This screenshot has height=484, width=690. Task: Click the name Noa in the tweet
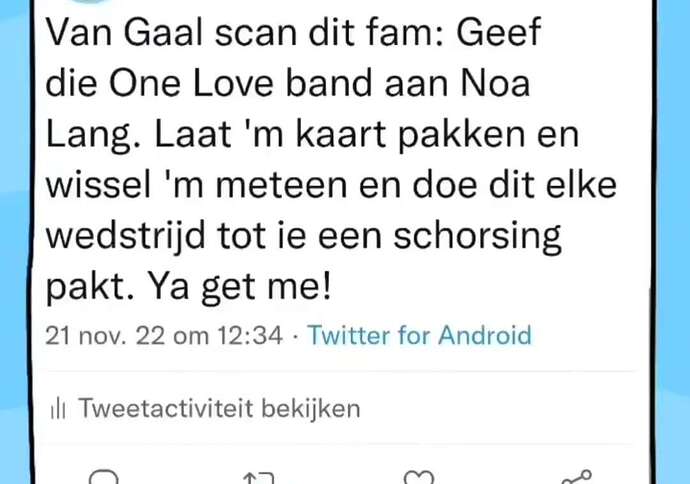coord(495,83)
